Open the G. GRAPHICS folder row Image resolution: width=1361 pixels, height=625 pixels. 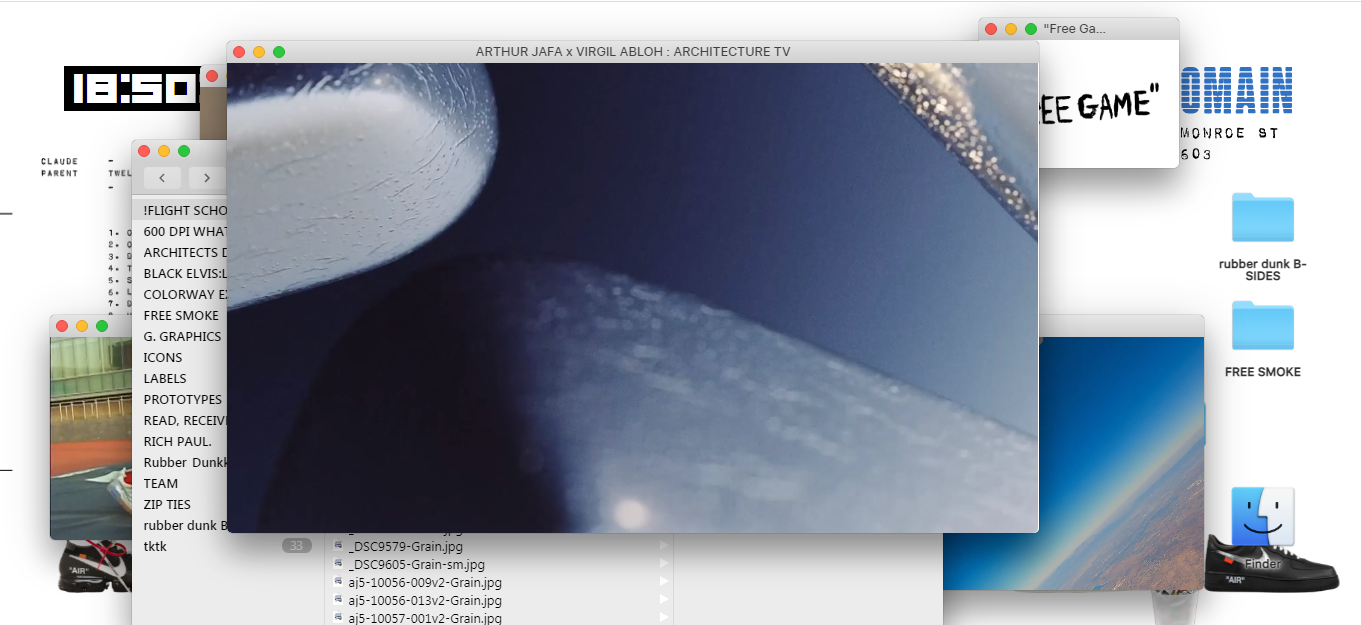(180, 336)
